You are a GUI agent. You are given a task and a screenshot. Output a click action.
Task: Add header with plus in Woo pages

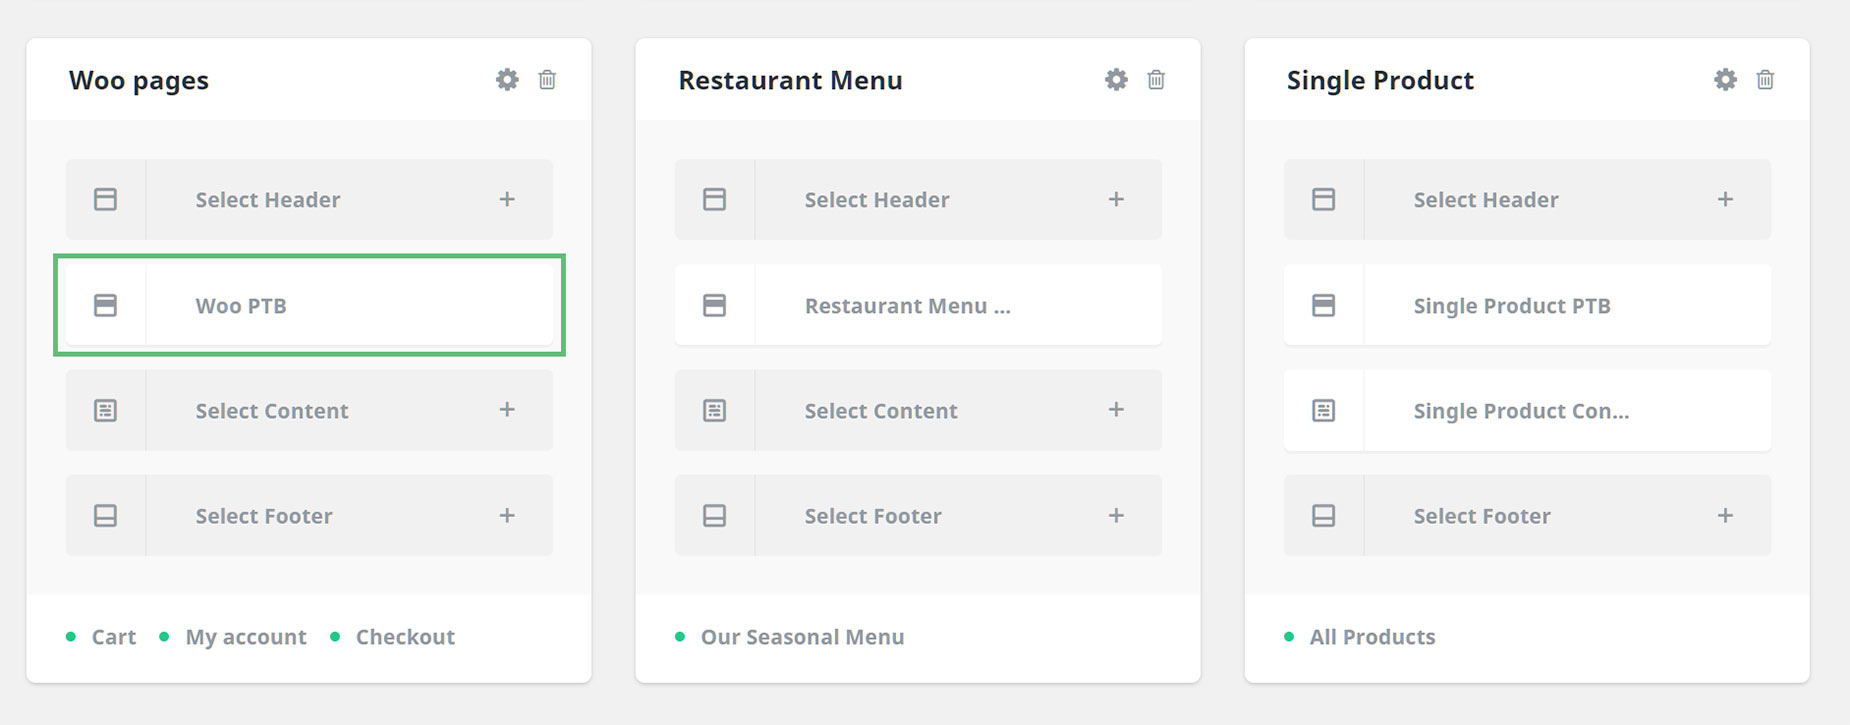click(507, 199)
